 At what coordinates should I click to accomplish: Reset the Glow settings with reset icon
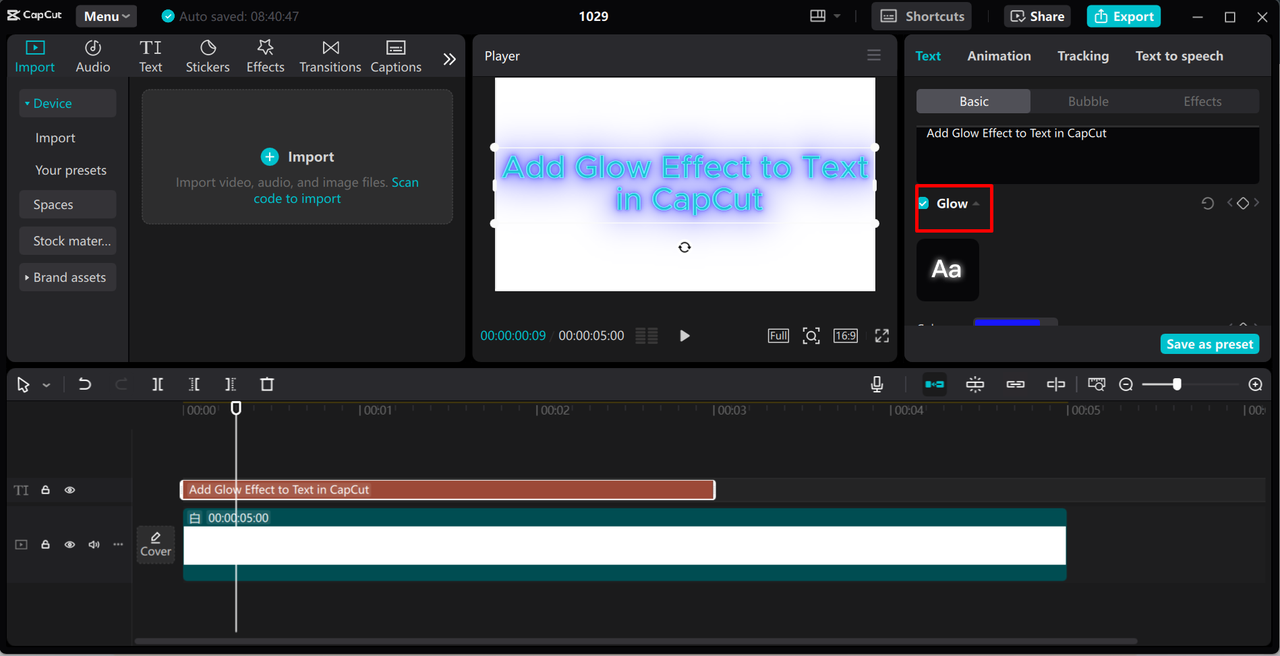click(1207, 203)
